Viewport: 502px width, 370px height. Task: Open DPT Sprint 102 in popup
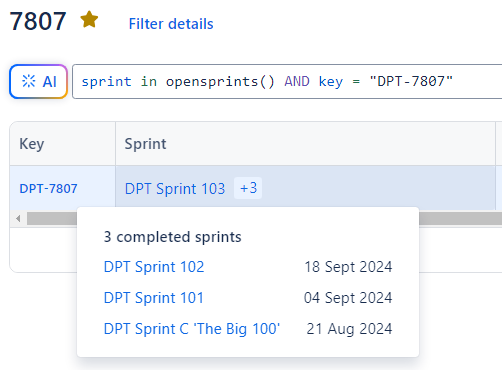click(x=154, y=267)
